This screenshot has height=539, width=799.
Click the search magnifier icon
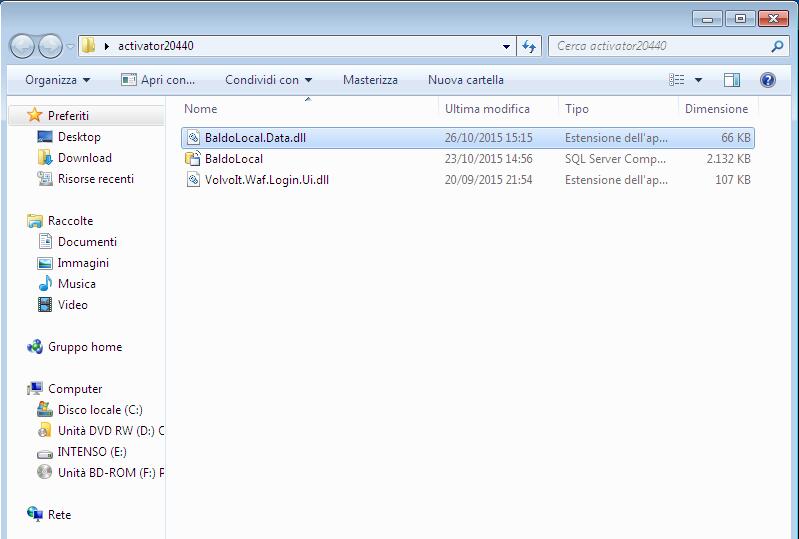777,46
